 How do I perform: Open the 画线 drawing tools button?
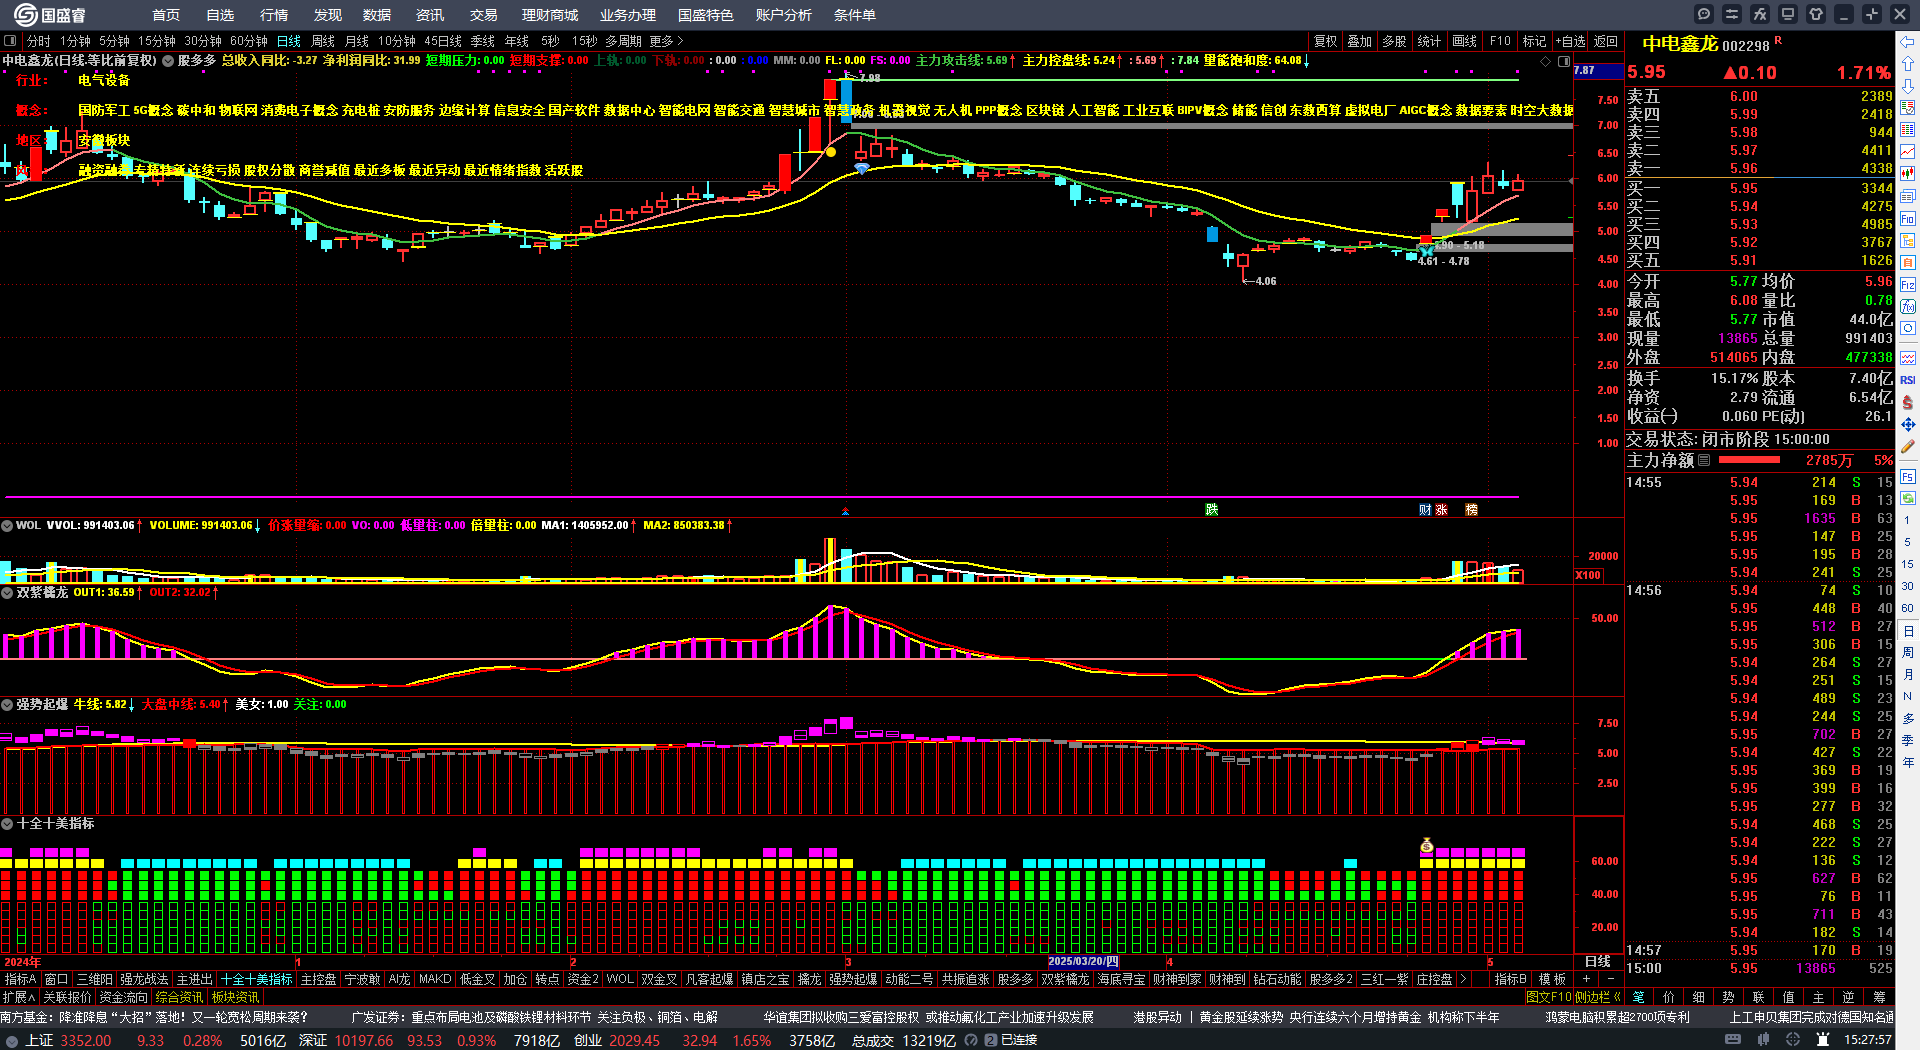tap(1465, 41)
